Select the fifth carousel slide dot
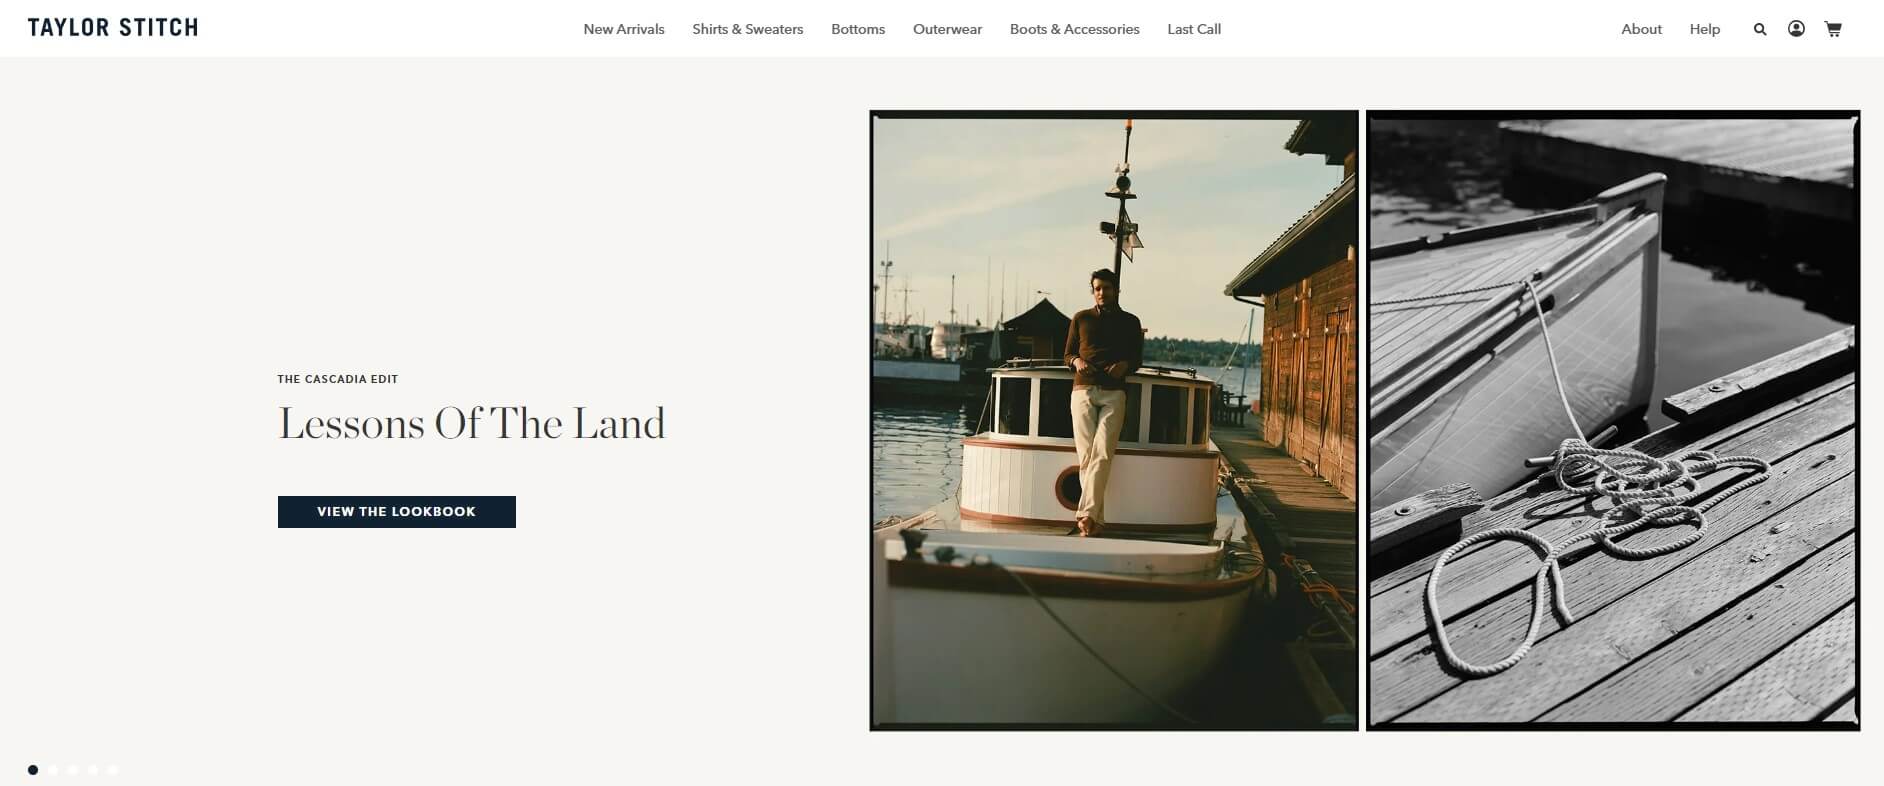This screenshot has width=1884, height=786. coord(113,770)
